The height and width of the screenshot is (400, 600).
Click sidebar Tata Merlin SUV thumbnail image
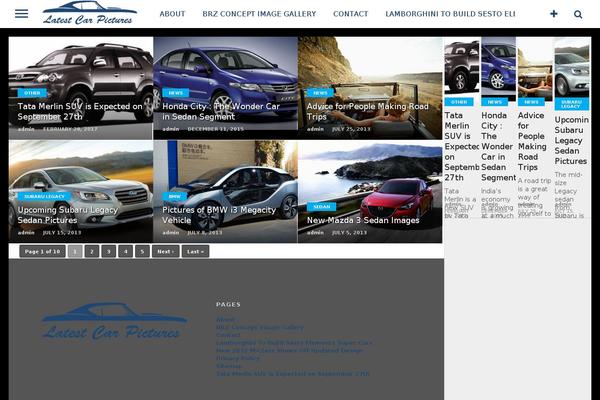tap(461, 65)
